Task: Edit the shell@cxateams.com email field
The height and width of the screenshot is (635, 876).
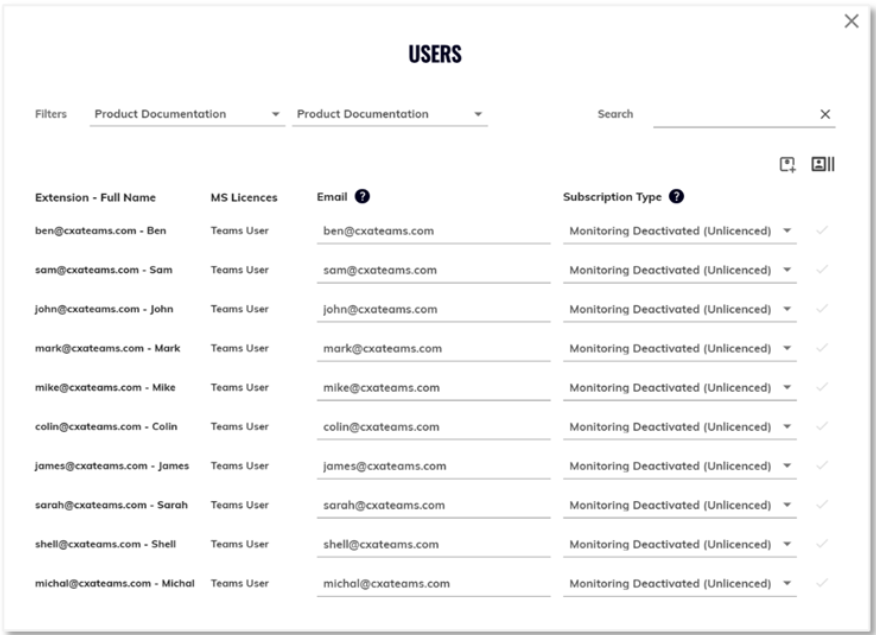Action: pos(433,544)
